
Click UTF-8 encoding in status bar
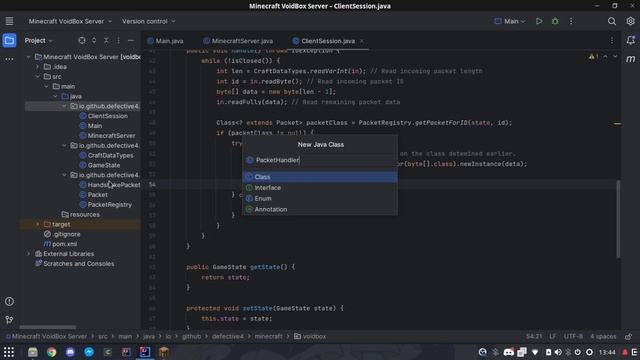click(573, 336)
